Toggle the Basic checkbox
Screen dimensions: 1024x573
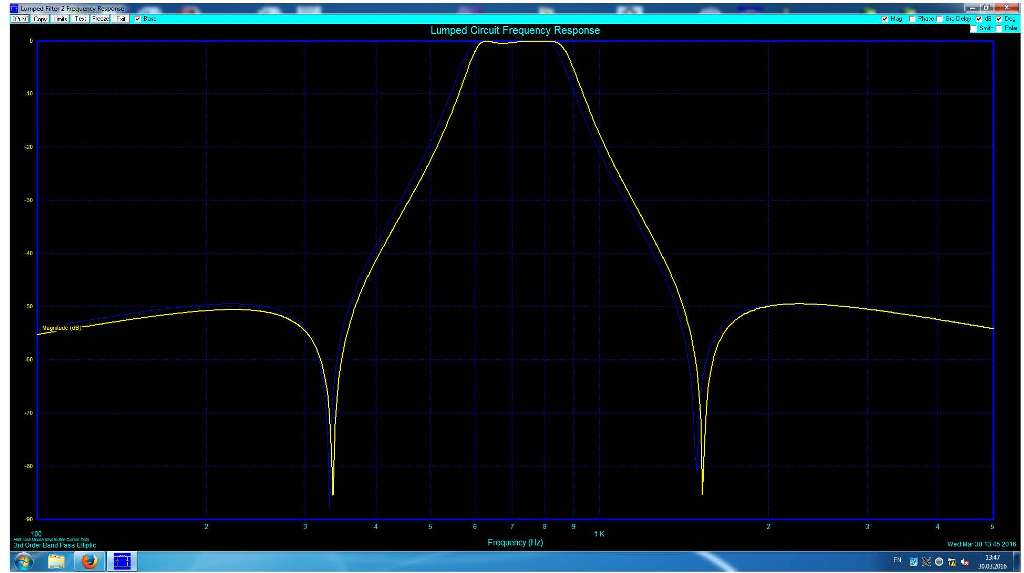coord(138,19)
